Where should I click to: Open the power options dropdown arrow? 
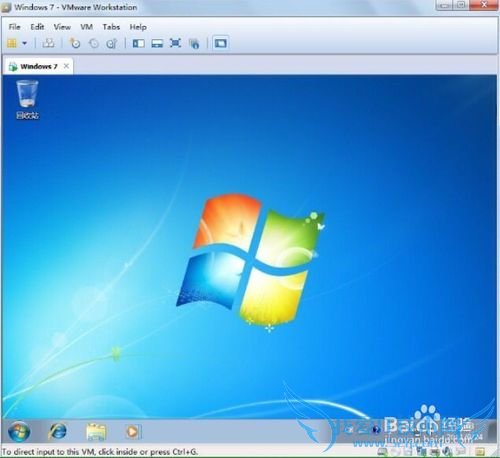(x=25, y=43)
